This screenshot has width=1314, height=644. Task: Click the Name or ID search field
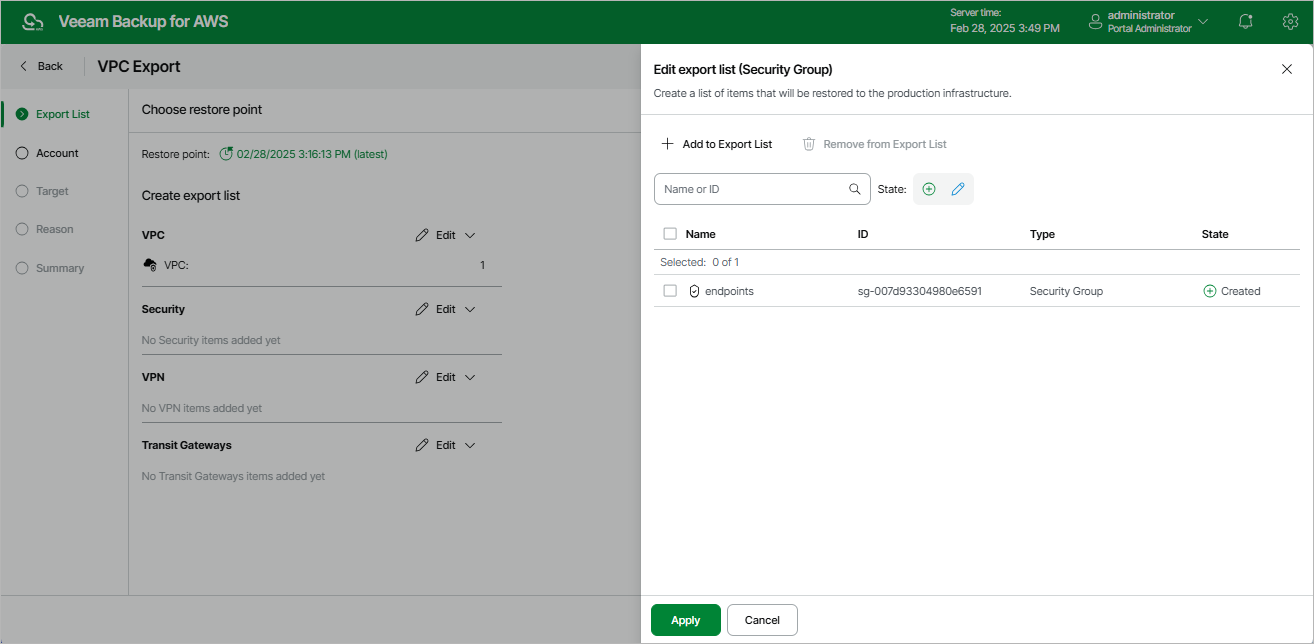tap(752, 189)
